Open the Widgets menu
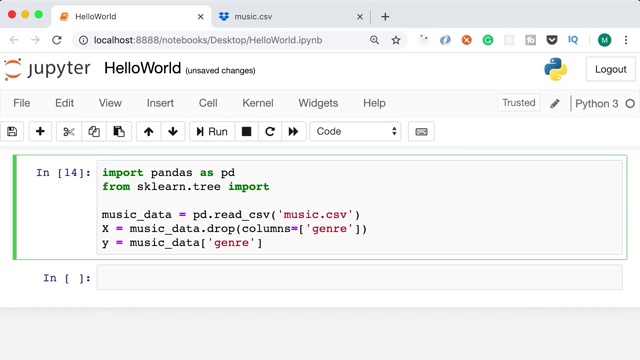Image resolution: width=640 pixels, height=360 pixels. pyautogui.click(x=318, y=103)
